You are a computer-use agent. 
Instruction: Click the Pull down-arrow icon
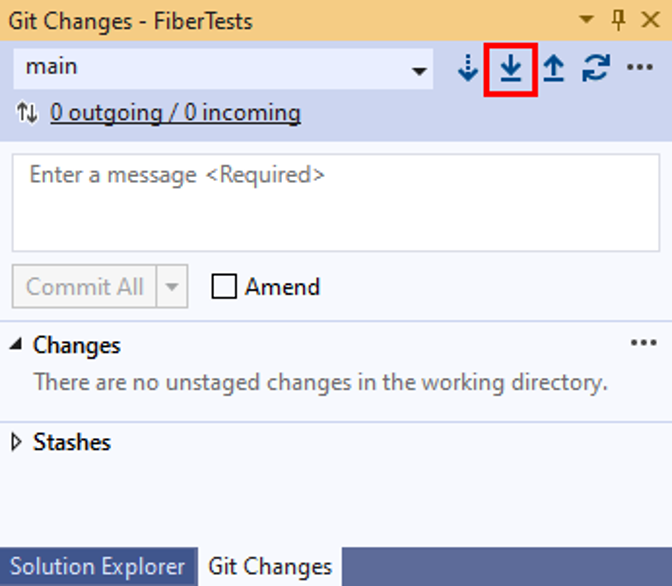511,69
